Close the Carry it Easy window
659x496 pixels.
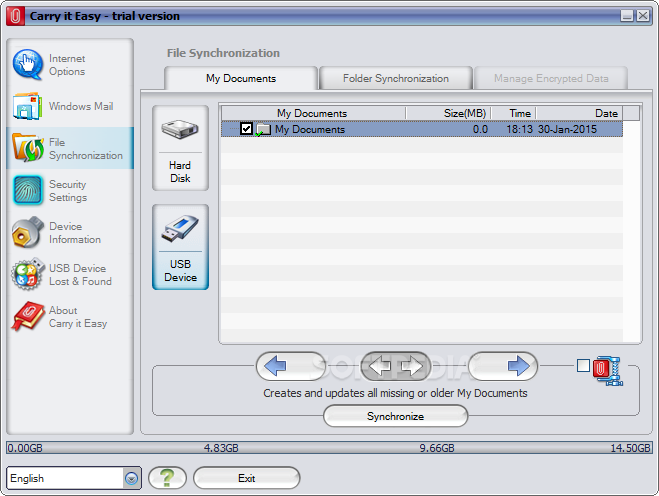pos(643,16)
